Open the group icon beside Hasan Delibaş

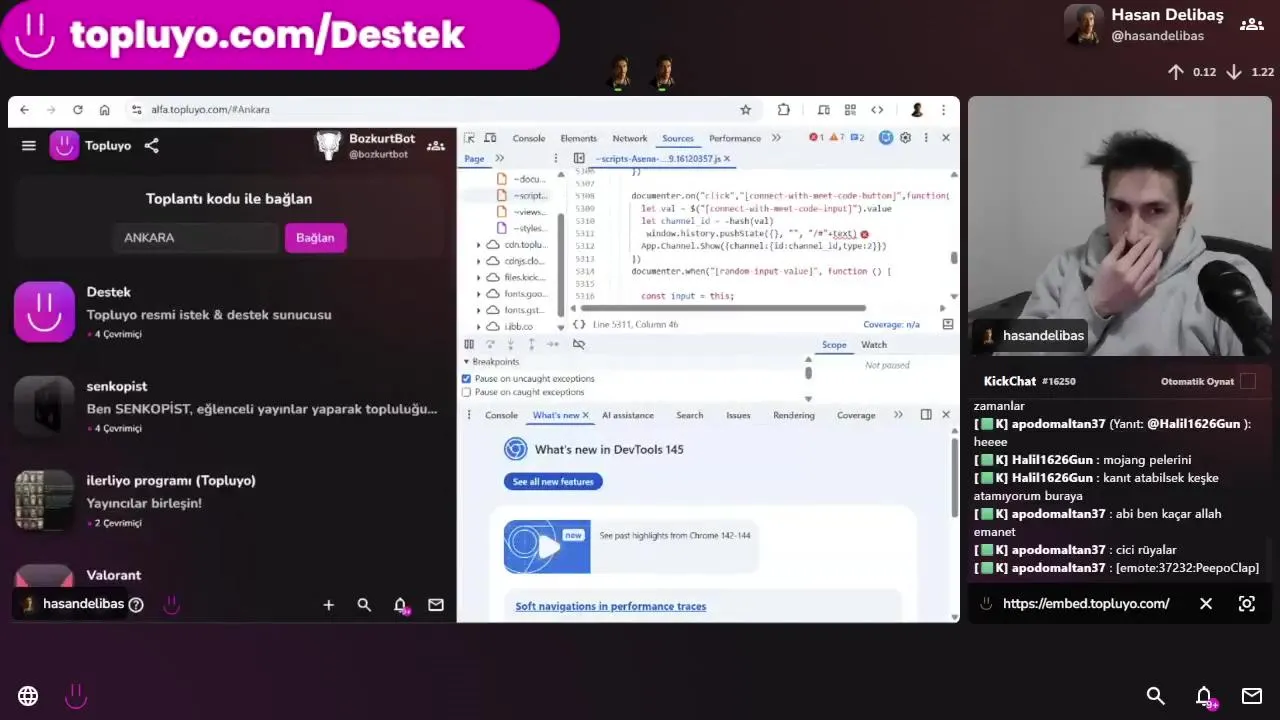click(x=1251, y=24)
